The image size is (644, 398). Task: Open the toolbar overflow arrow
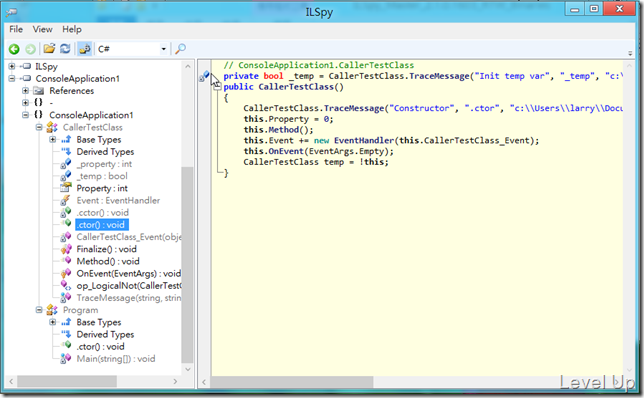[x=630, y=53]
